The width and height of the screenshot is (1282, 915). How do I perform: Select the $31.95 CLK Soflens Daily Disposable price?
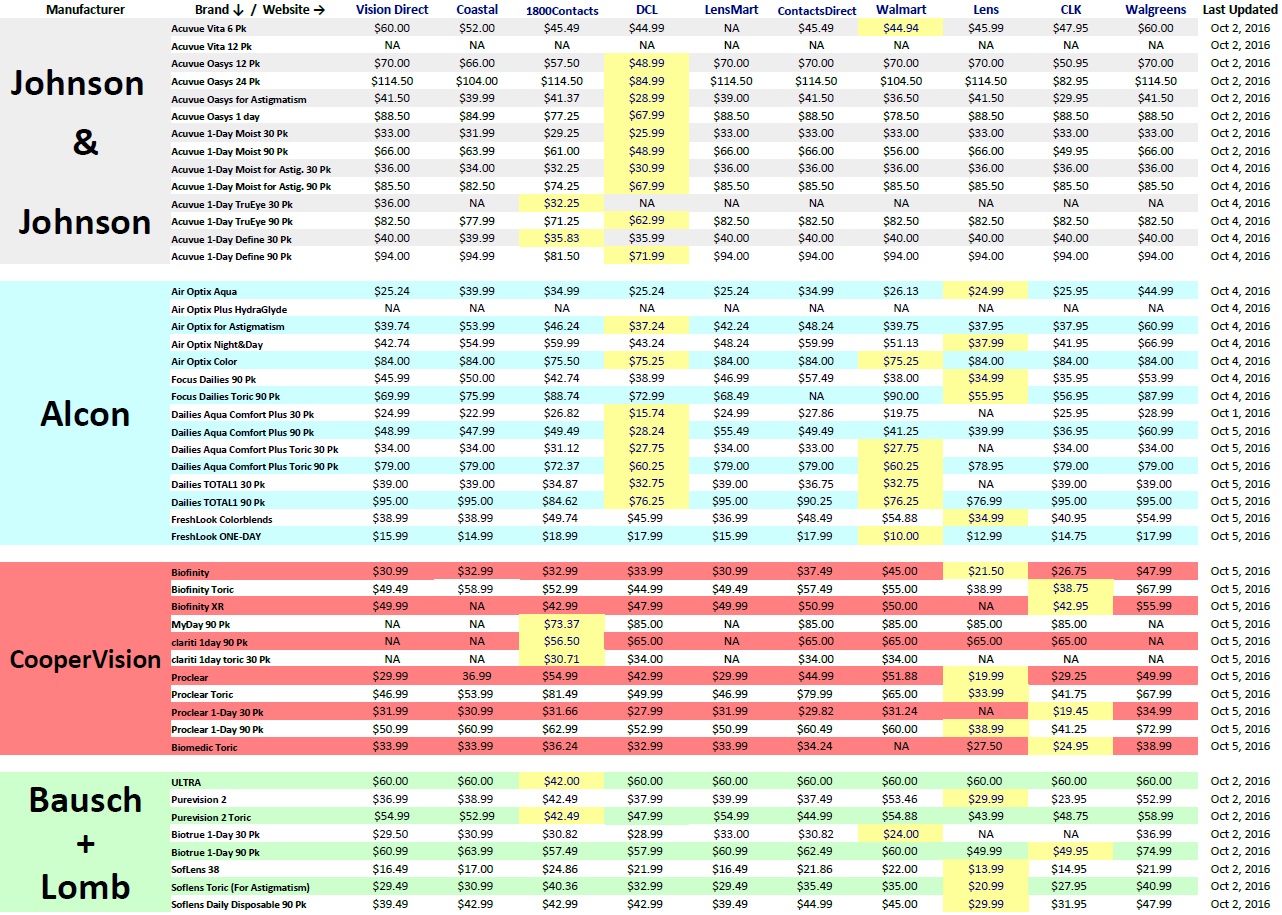[x=1070, y=904]
